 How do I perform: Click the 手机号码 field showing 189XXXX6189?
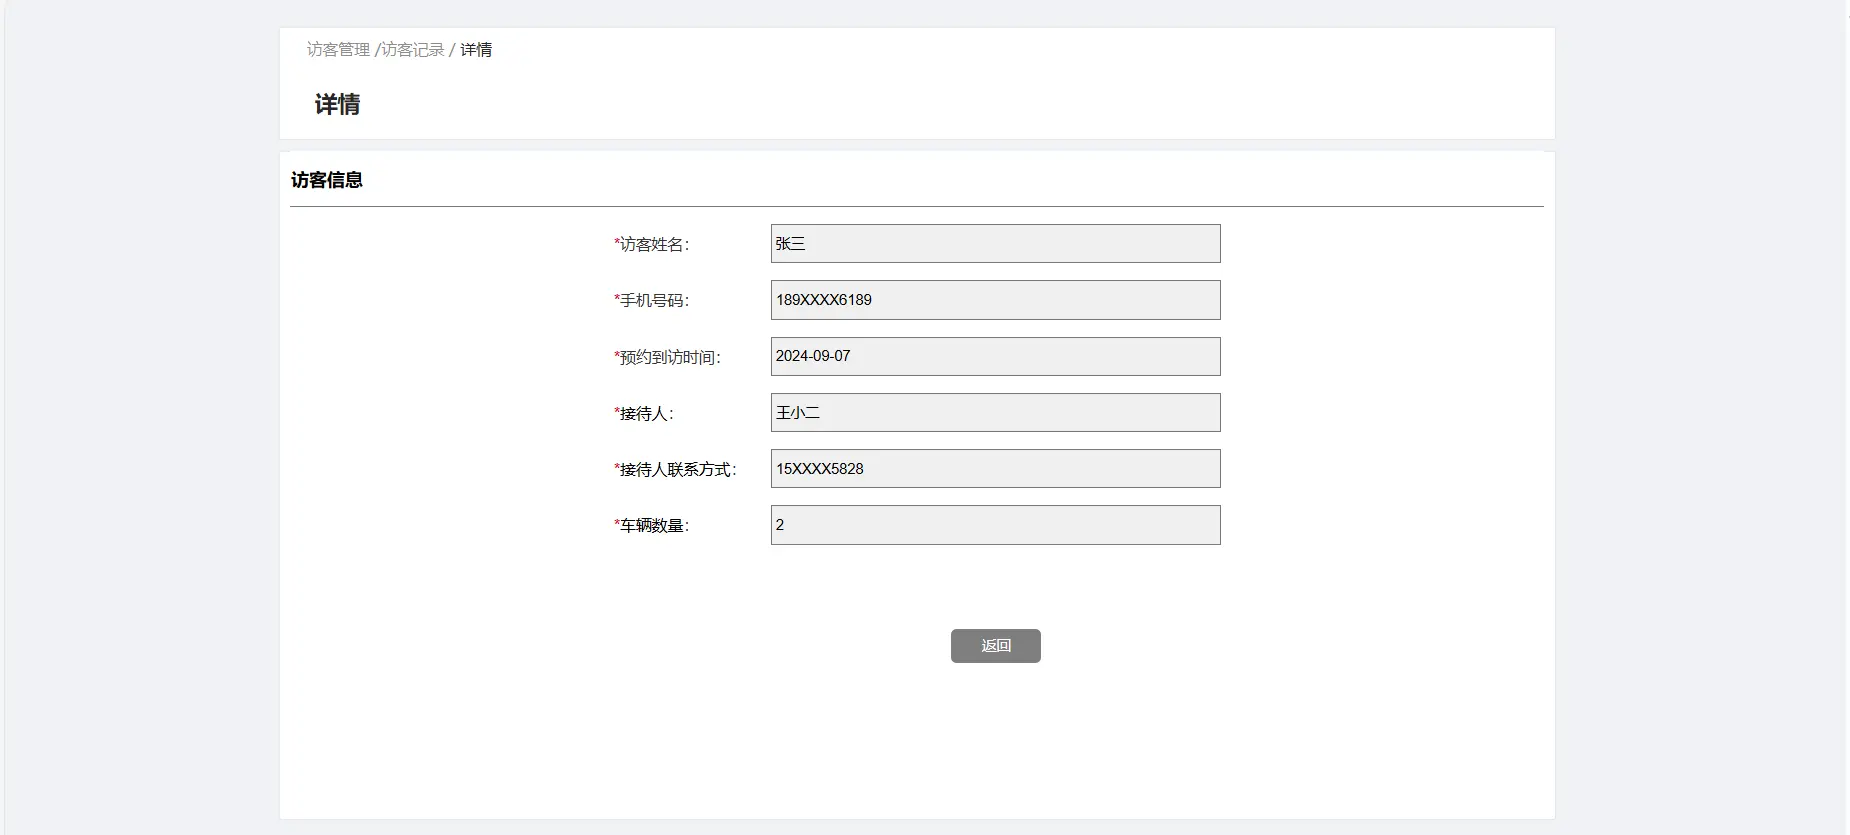995,300
